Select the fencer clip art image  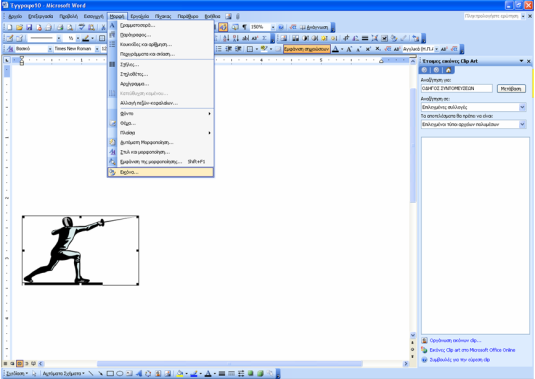(x=81, y=250)
